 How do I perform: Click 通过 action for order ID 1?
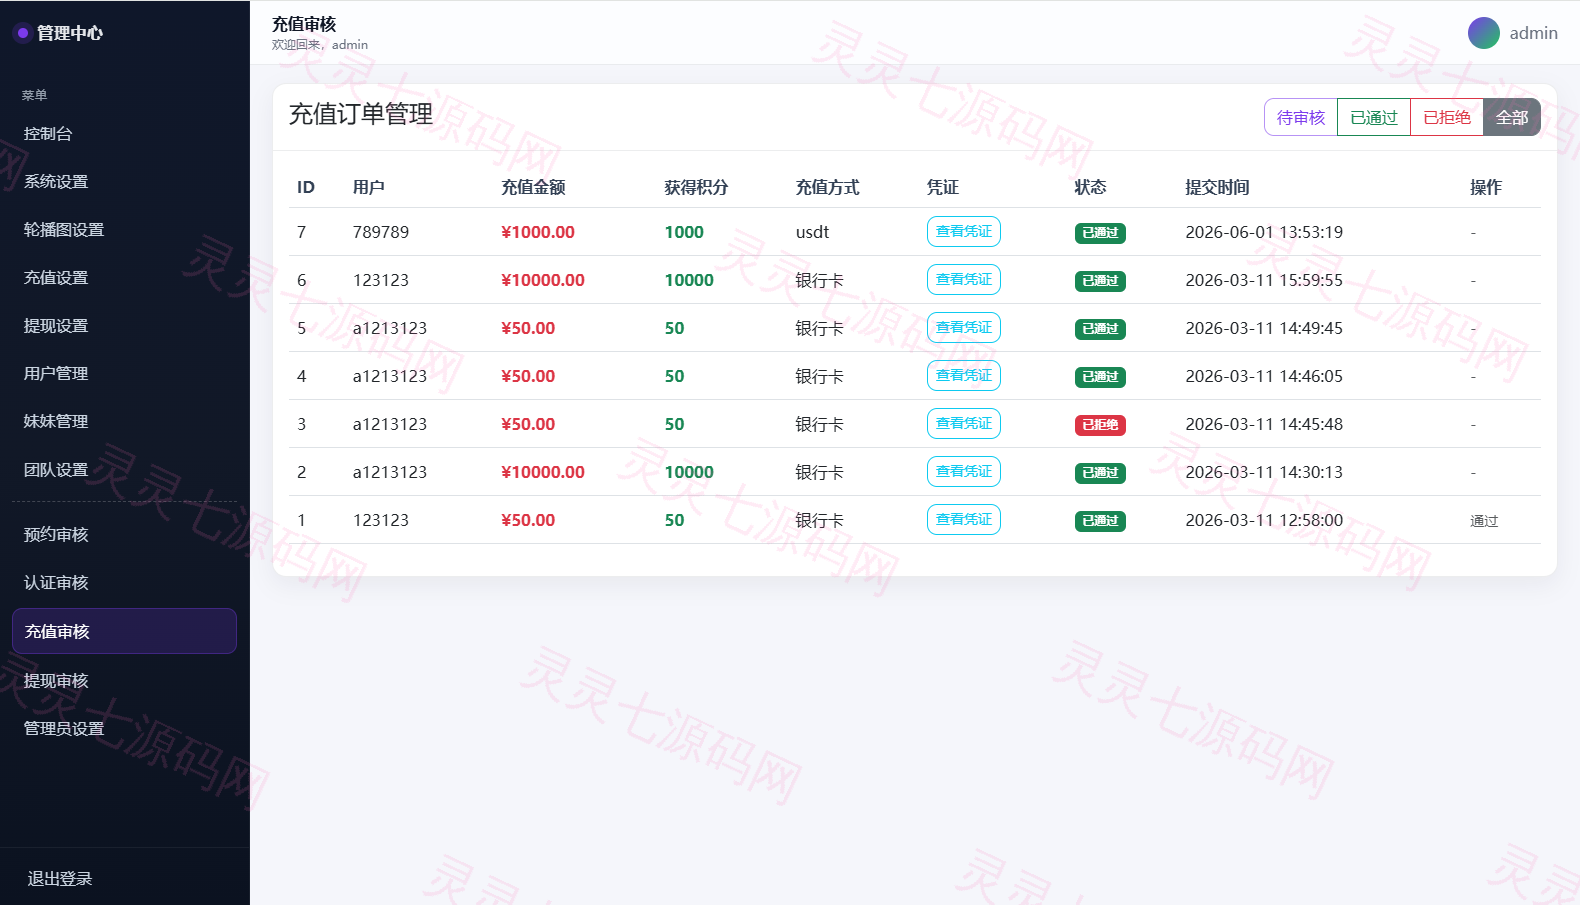1484,521
